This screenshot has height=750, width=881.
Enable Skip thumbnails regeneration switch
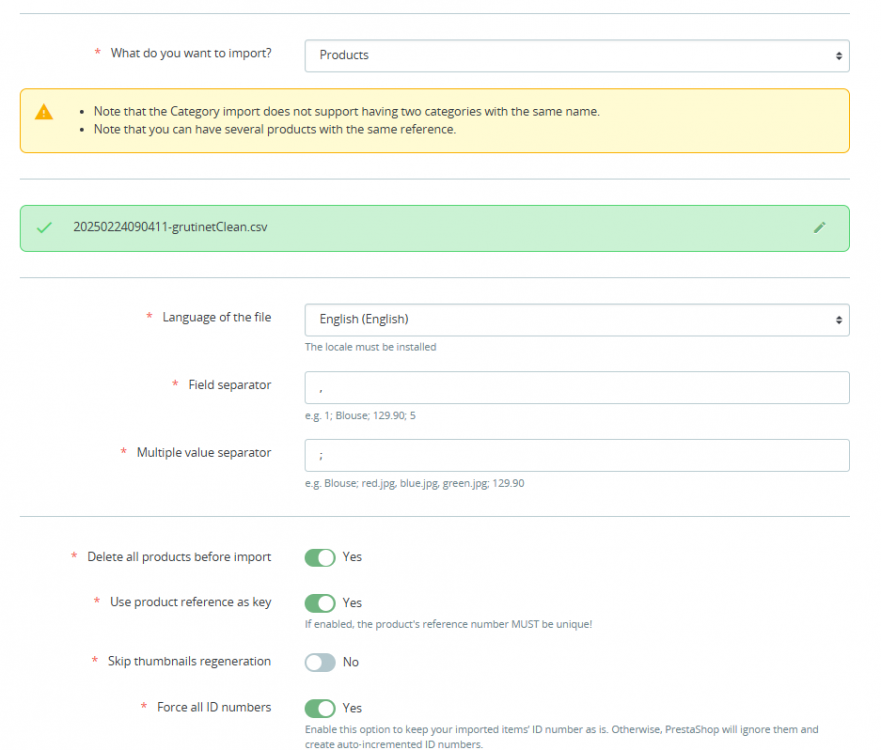click(x=320, y=662)
